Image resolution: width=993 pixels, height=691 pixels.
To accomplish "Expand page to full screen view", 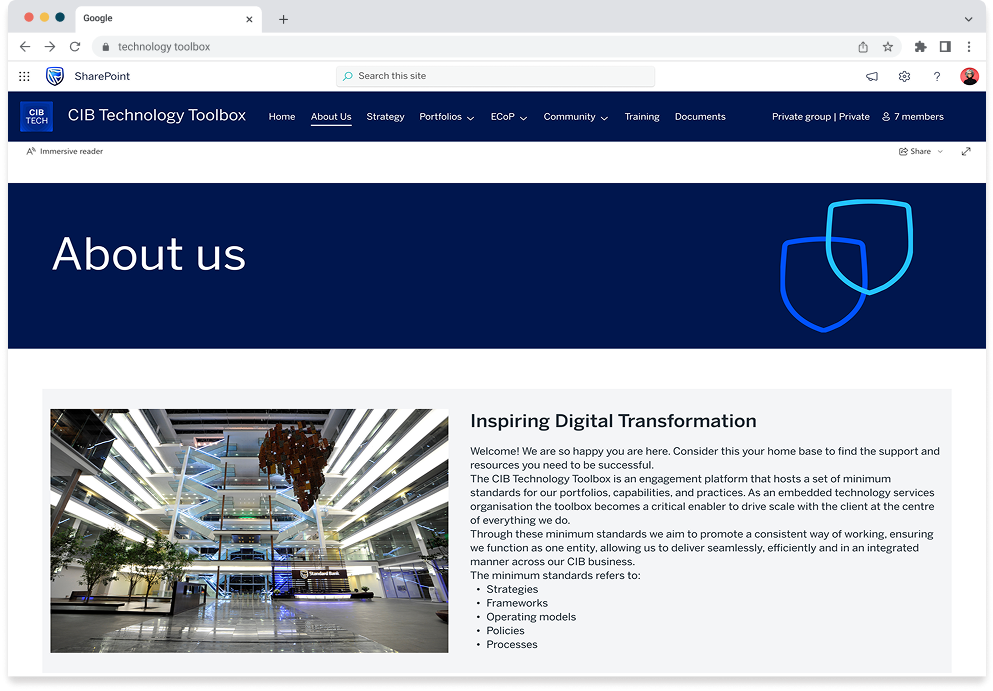I will click(x=966, y=151).
